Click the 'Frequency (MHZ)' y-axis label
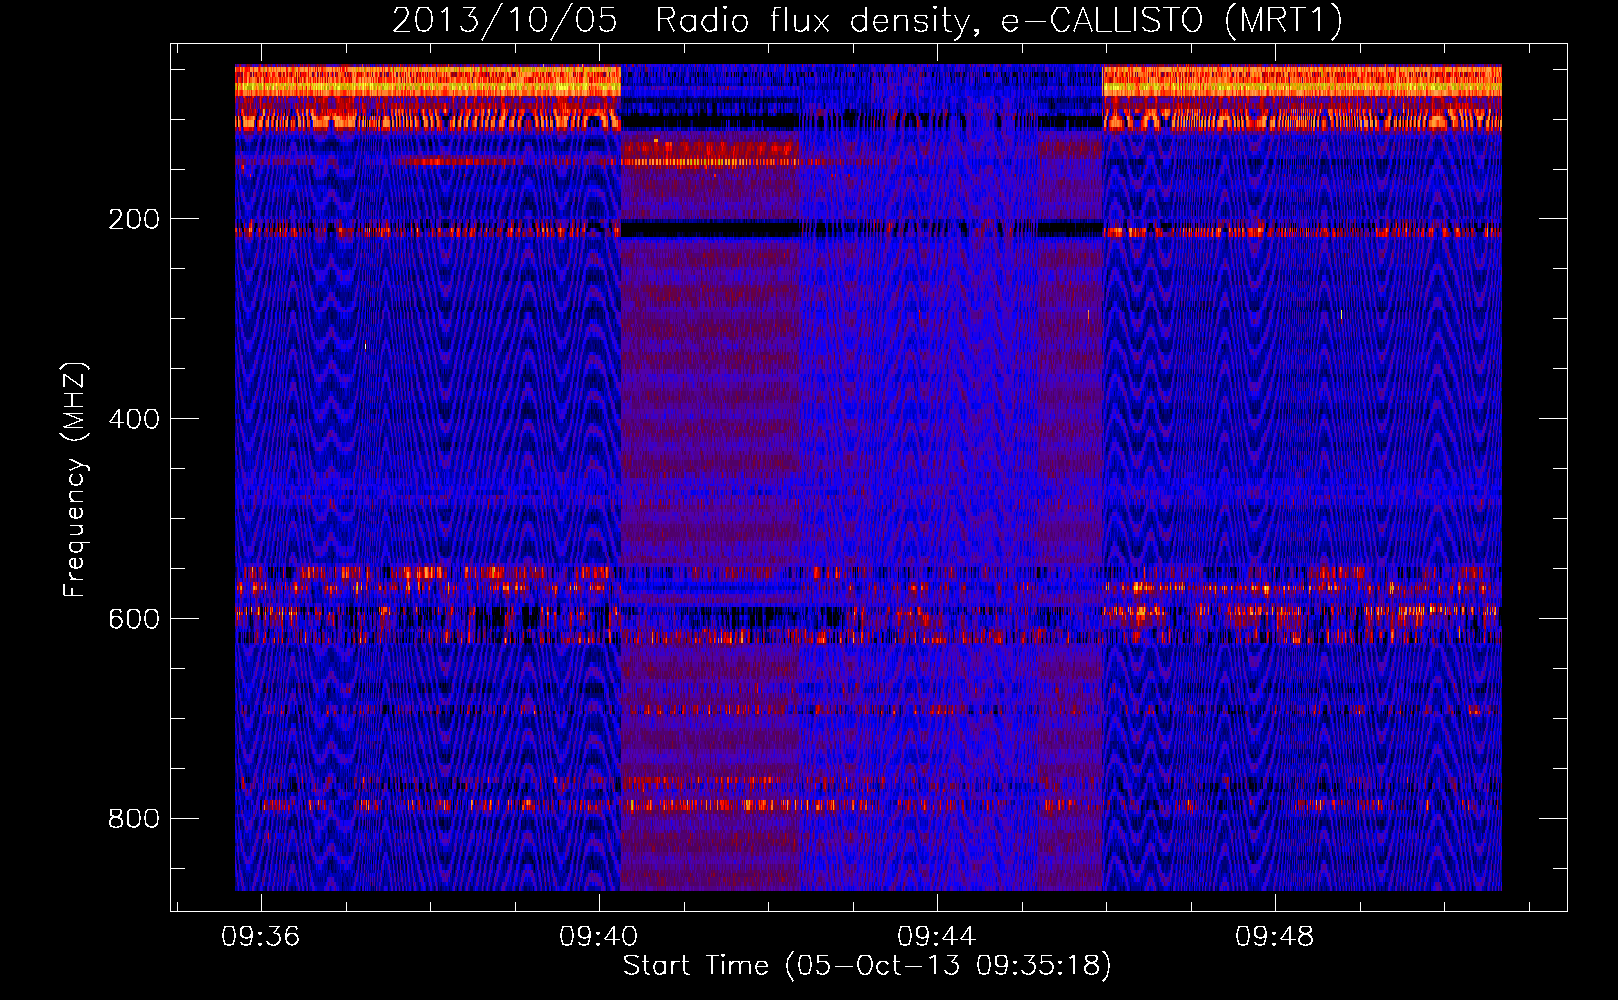1618x1000 pixels. click(75, 480)
